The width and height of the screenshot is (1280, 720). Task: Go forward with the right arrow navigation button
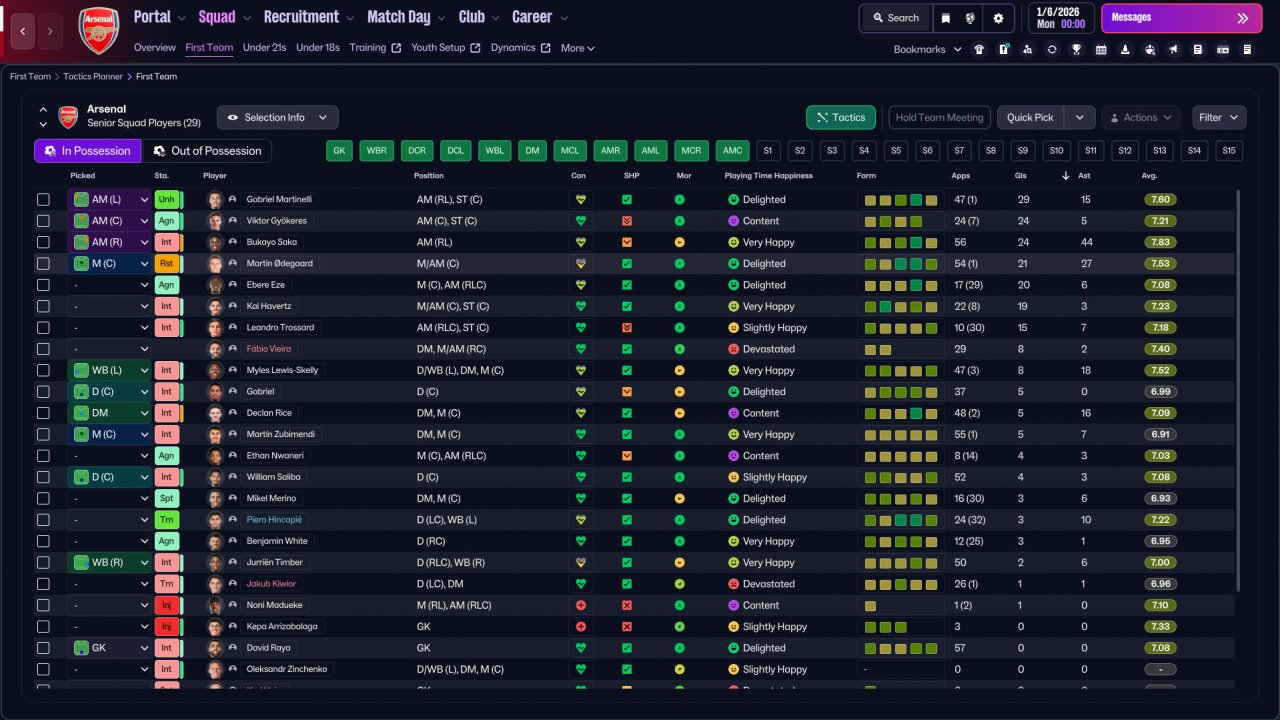coord(51,31)
